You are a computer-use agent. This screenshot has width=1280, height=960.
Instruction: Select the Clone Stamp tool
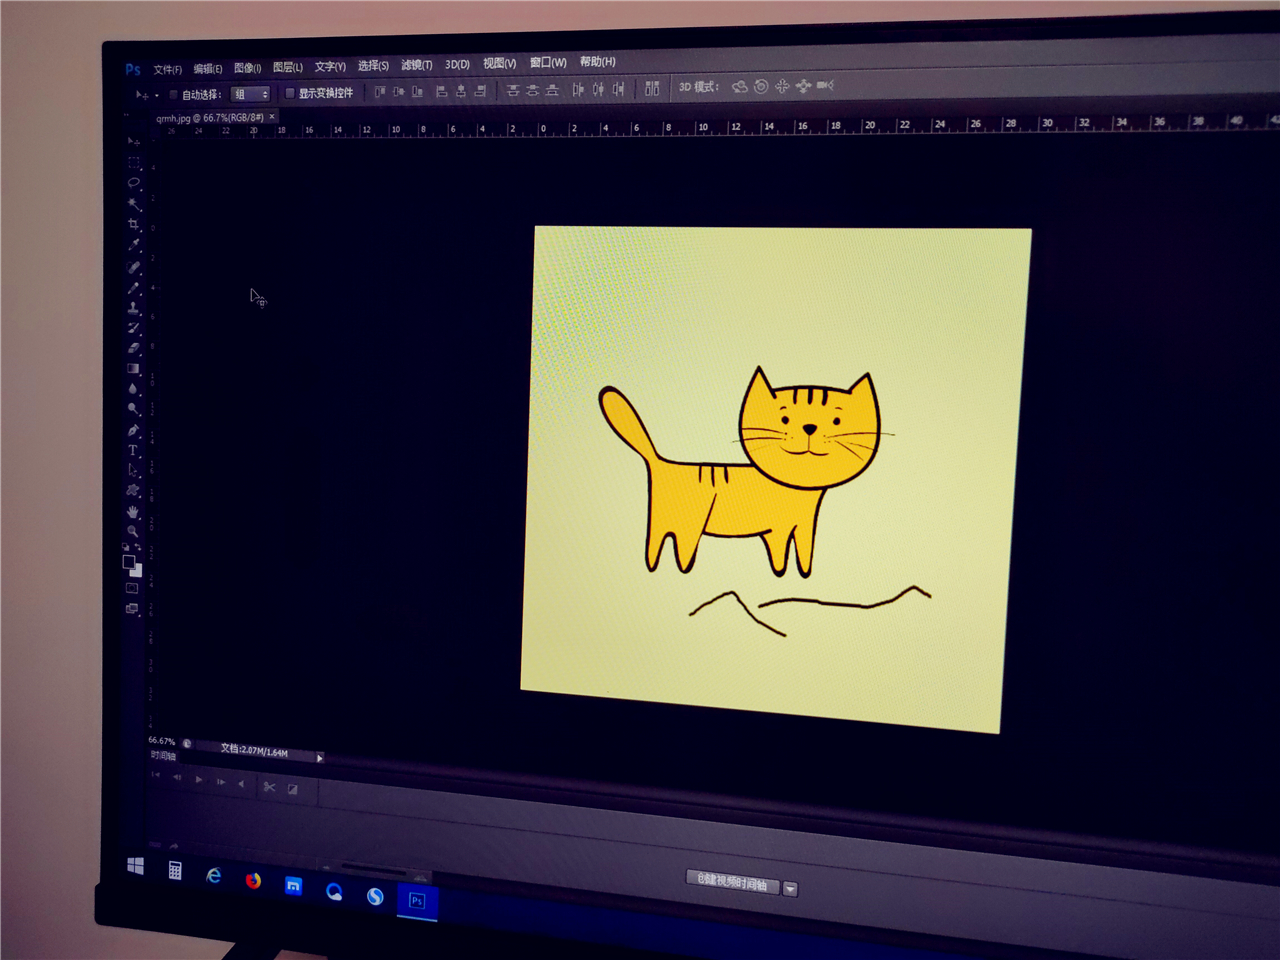tap(134, 308)
